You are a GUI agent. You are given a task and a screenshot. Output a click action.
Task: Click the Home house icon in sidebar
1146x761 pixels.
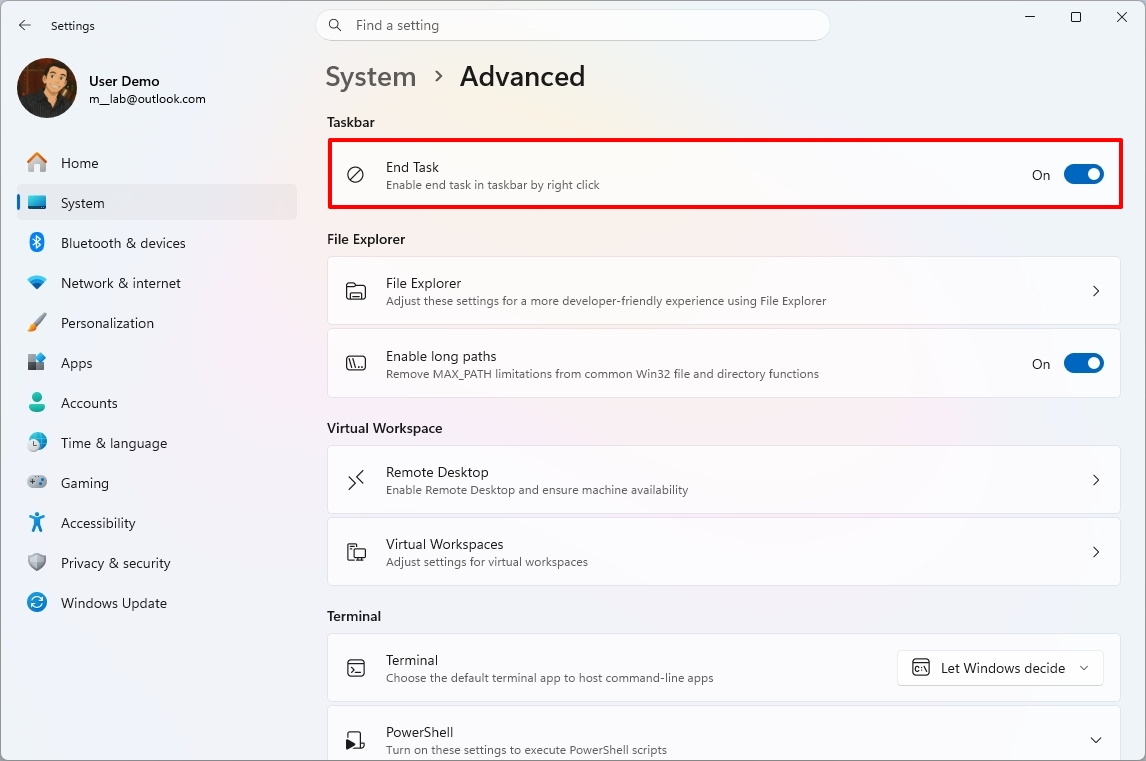(x=37, y=162)
